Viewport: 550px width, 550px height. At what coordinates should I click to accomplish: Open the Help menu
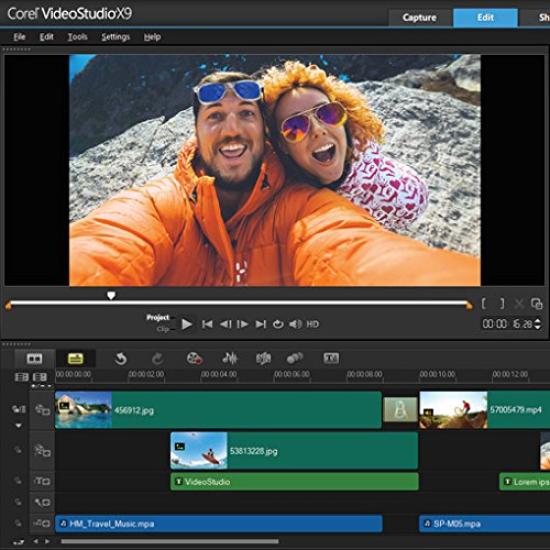point(152,37)
